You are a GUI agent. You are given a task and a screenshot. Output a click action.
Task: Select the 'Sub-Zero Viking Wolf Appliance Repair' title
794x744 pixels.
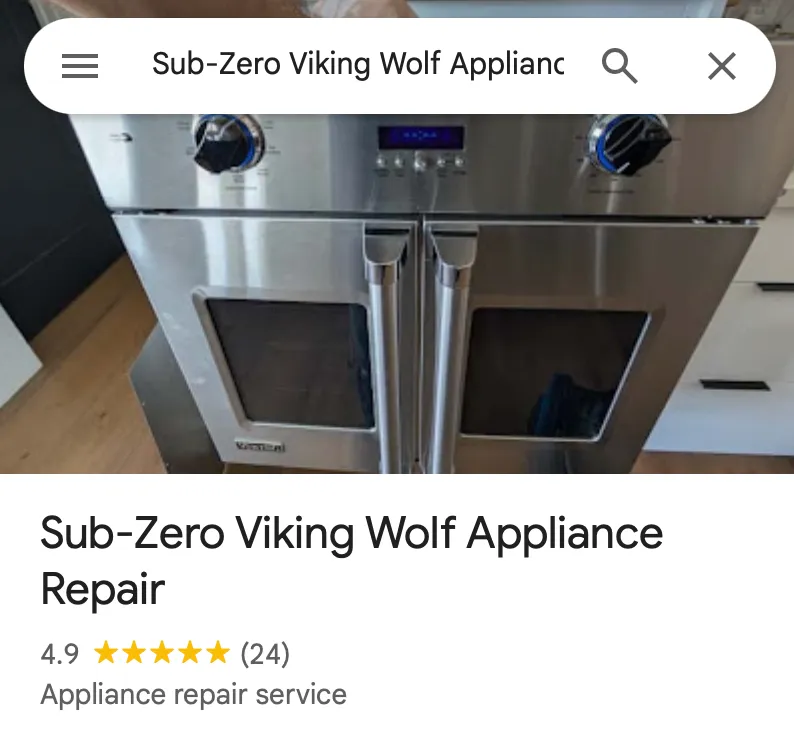[x=351, y=560]
